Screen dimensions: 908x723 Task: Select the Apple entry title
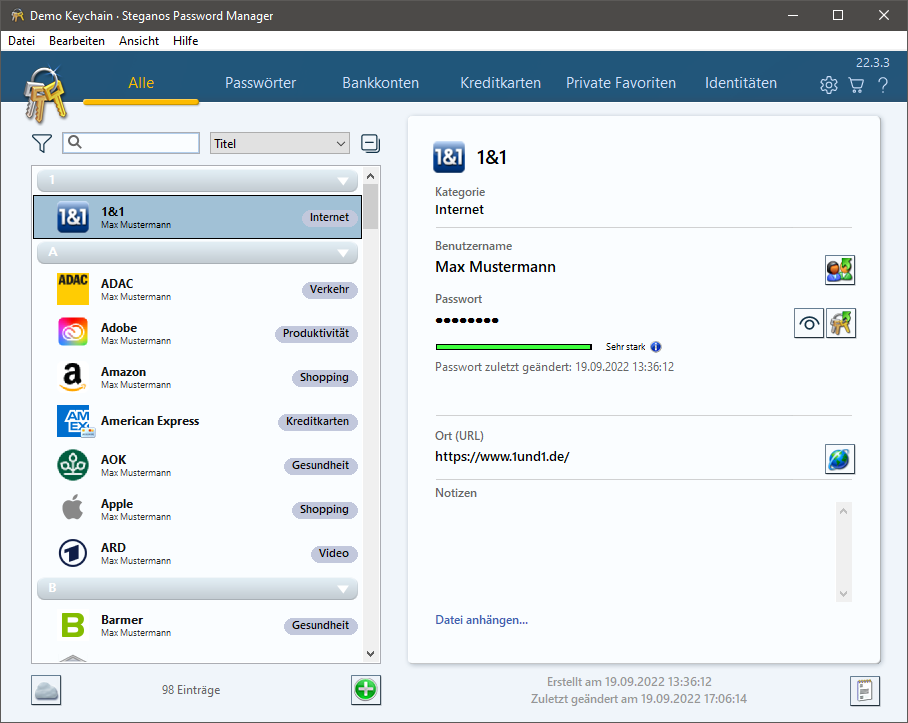point(117,504)
